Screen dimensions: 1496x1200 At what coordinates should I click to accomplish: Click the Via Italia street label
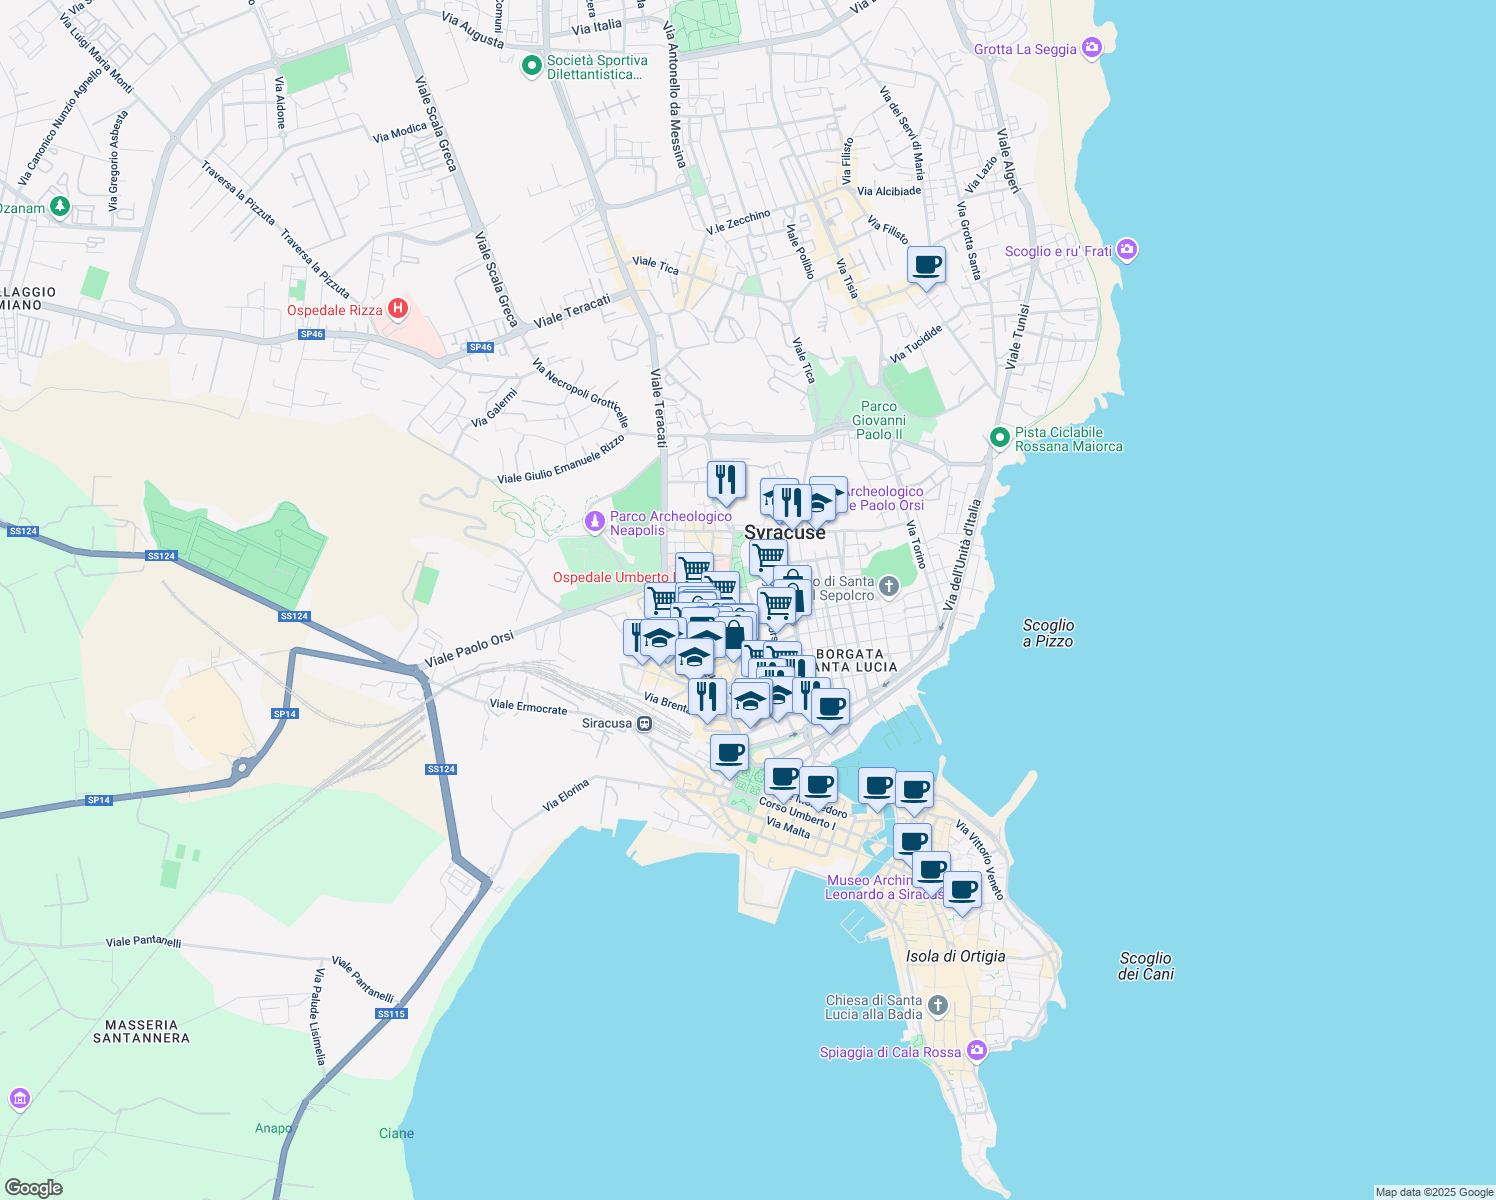tap(596, 27)
